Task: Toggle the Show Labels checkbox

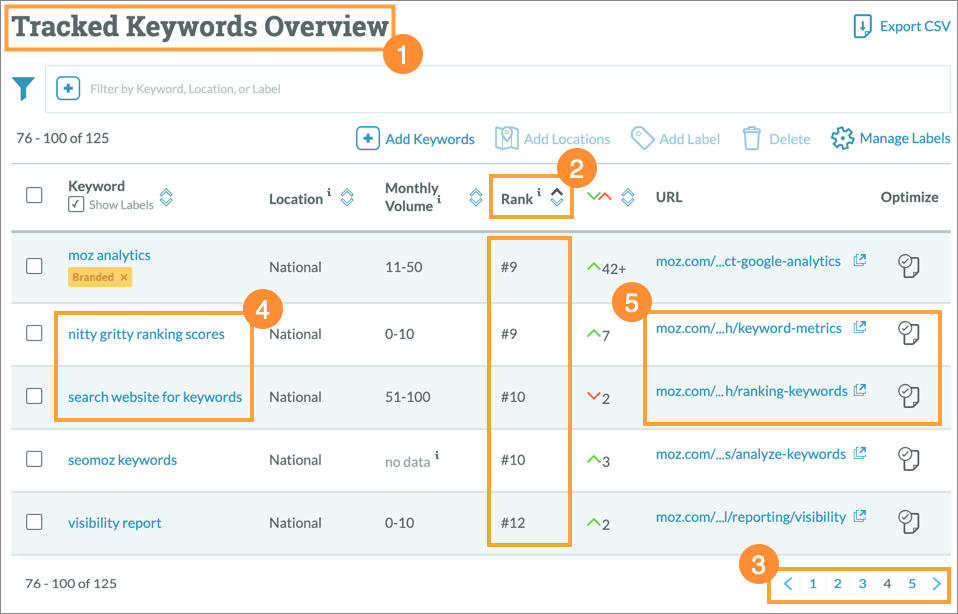Action: click(x=73, y=204)
